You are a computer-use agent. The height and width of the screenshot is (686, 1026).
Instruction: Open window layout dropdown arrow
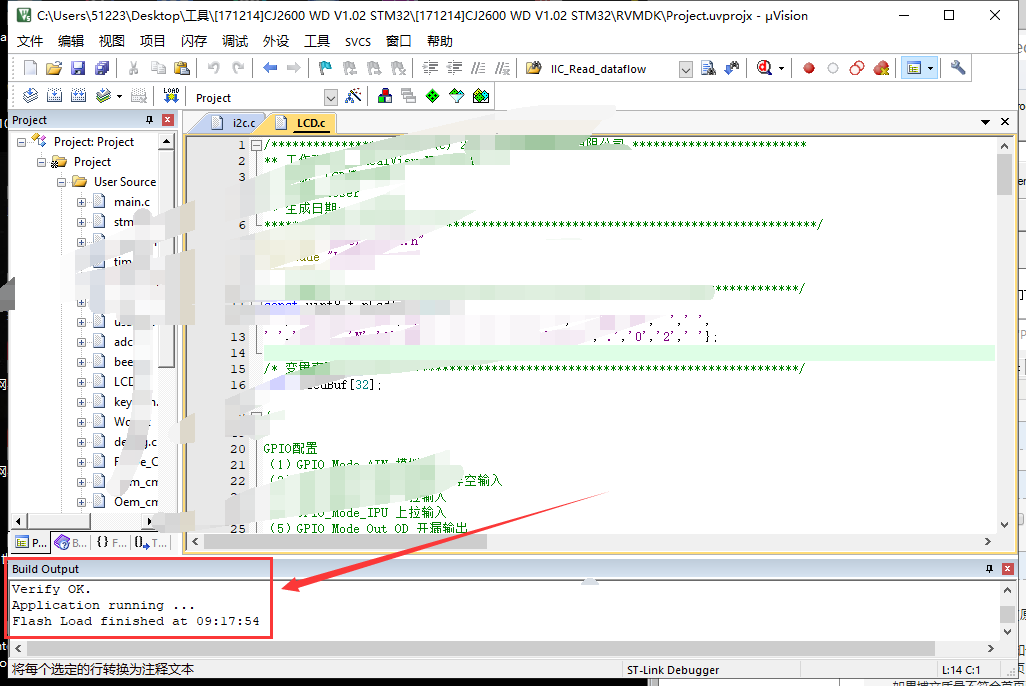930,68
